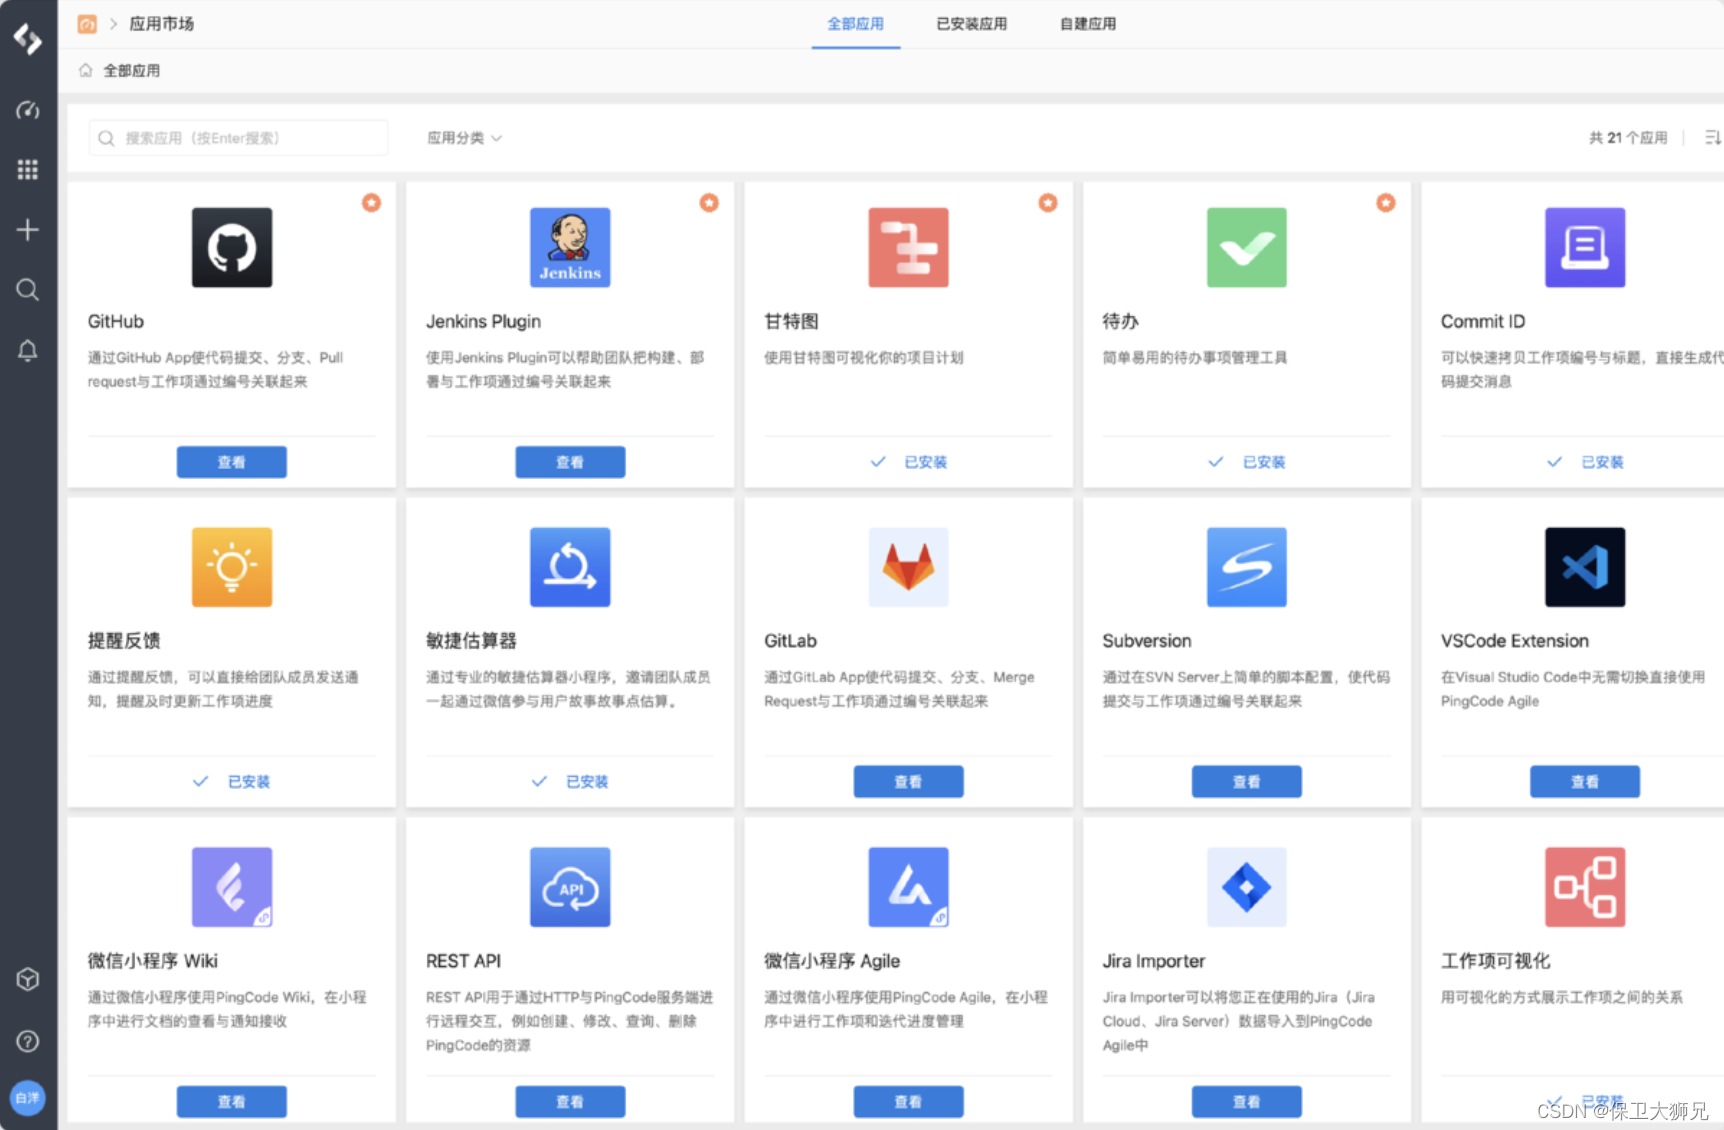The height and width of the screenshot is (1130, 1724).
Task: Click the GitHub card title
Action: [116, 322]
